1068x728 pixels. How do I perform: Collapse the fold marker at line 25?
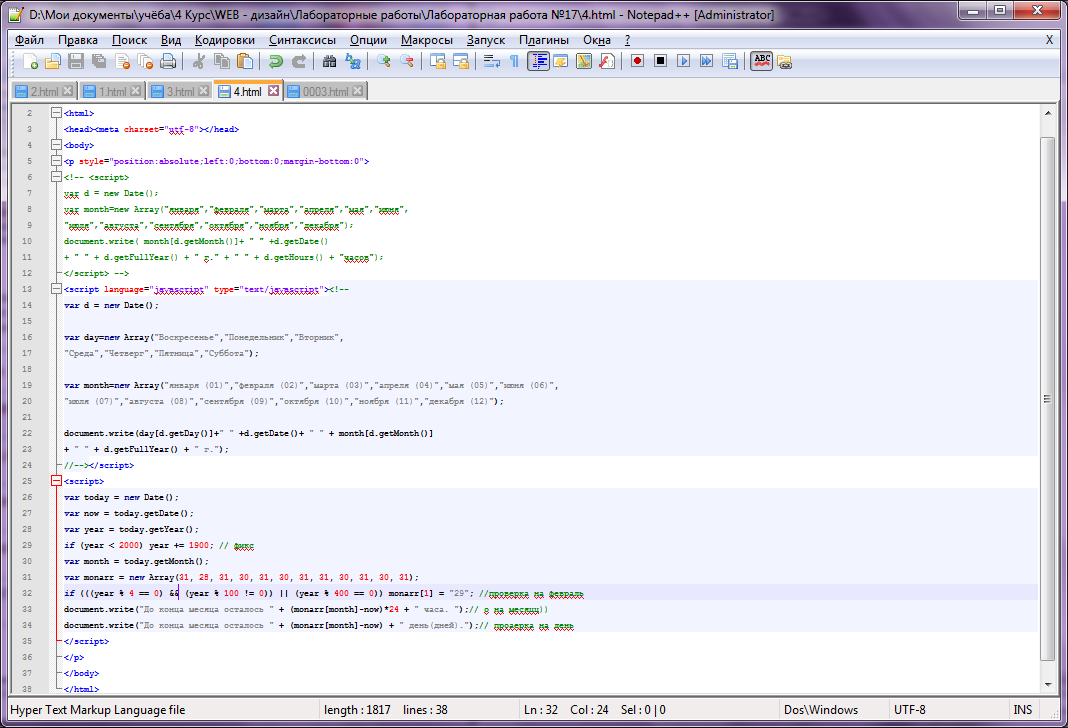pyautogui.click(x=56, y=481)
